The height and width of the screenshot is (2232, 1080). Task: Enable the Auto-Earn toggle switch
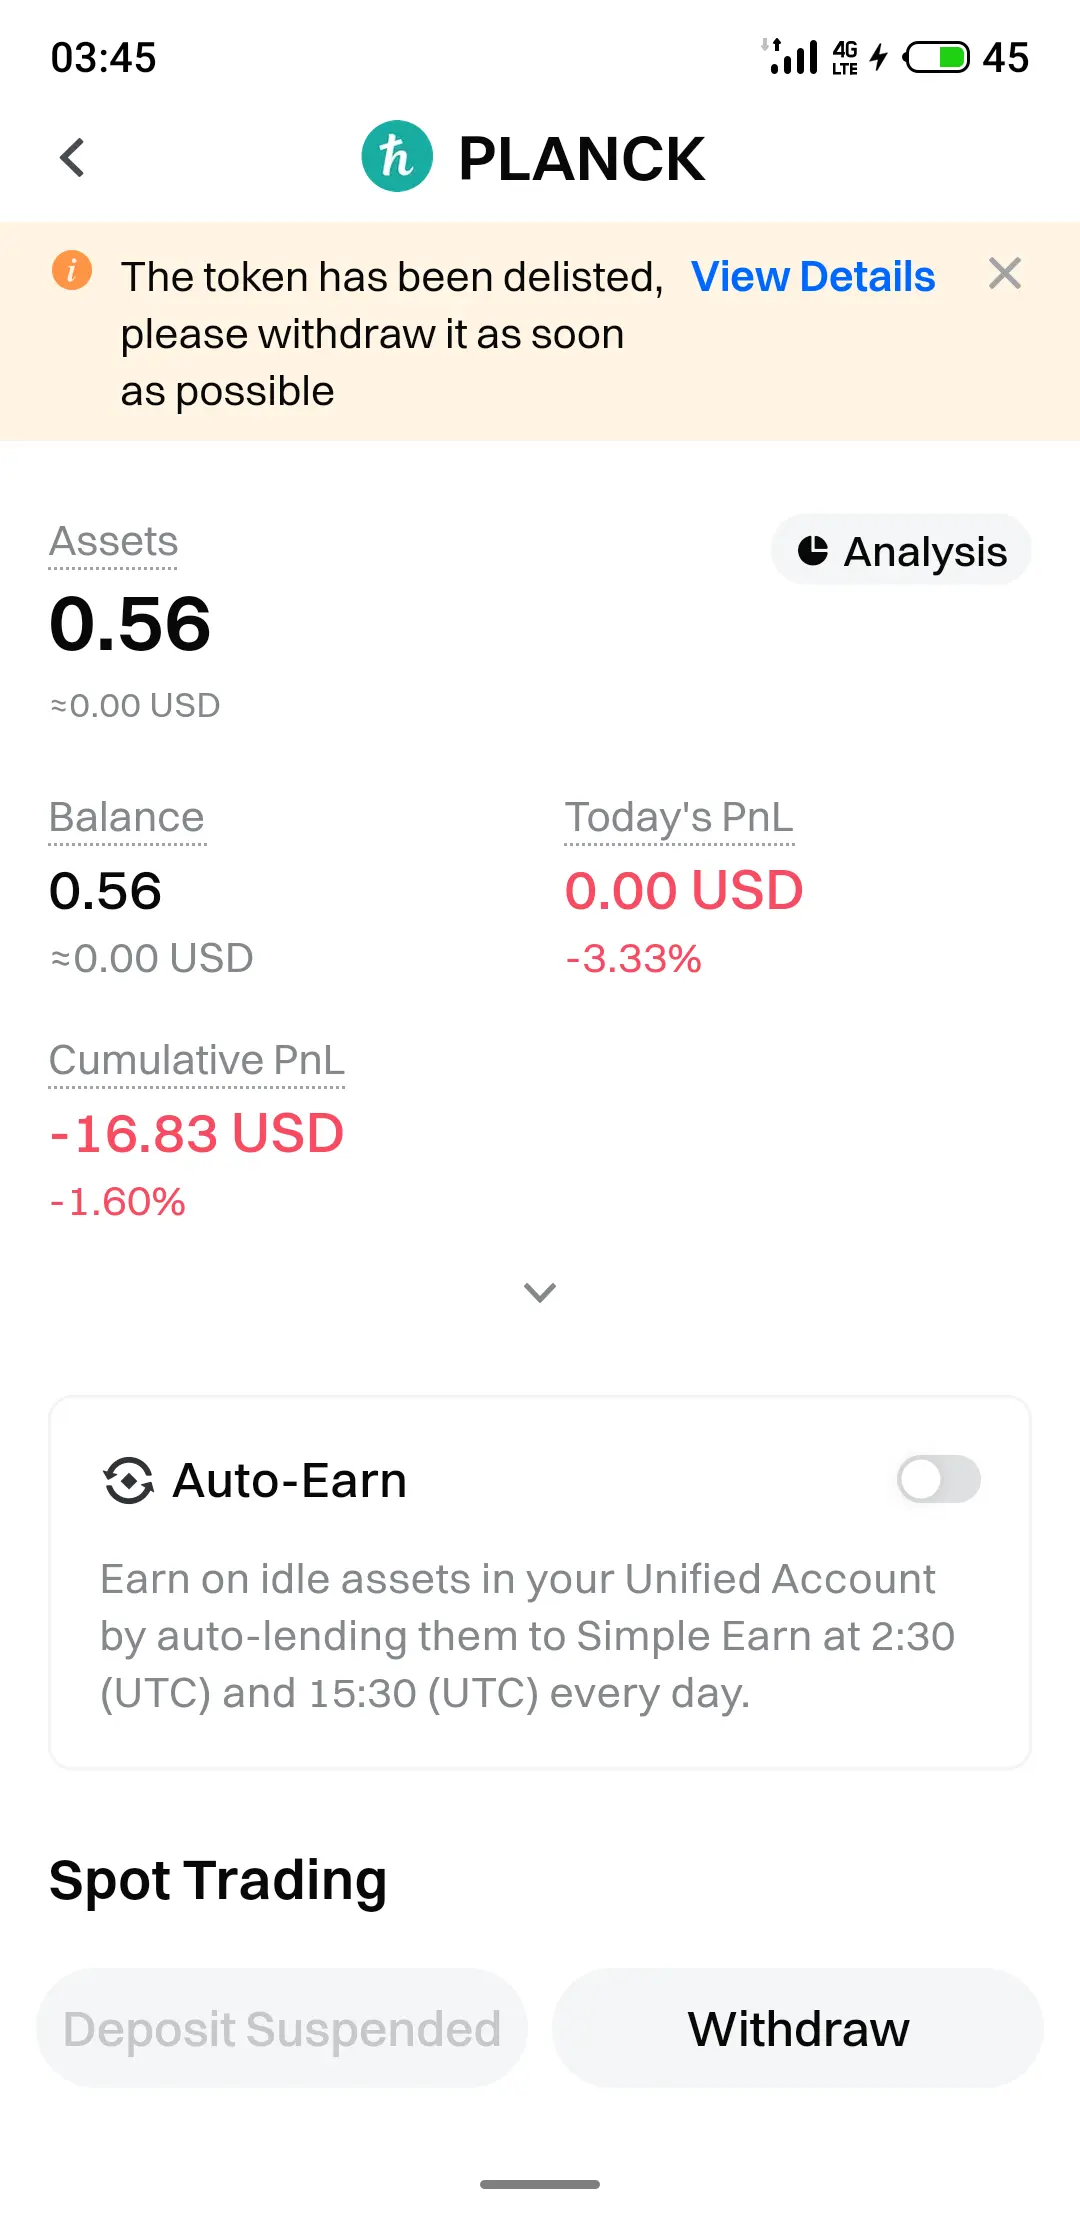pos(938,1479)
